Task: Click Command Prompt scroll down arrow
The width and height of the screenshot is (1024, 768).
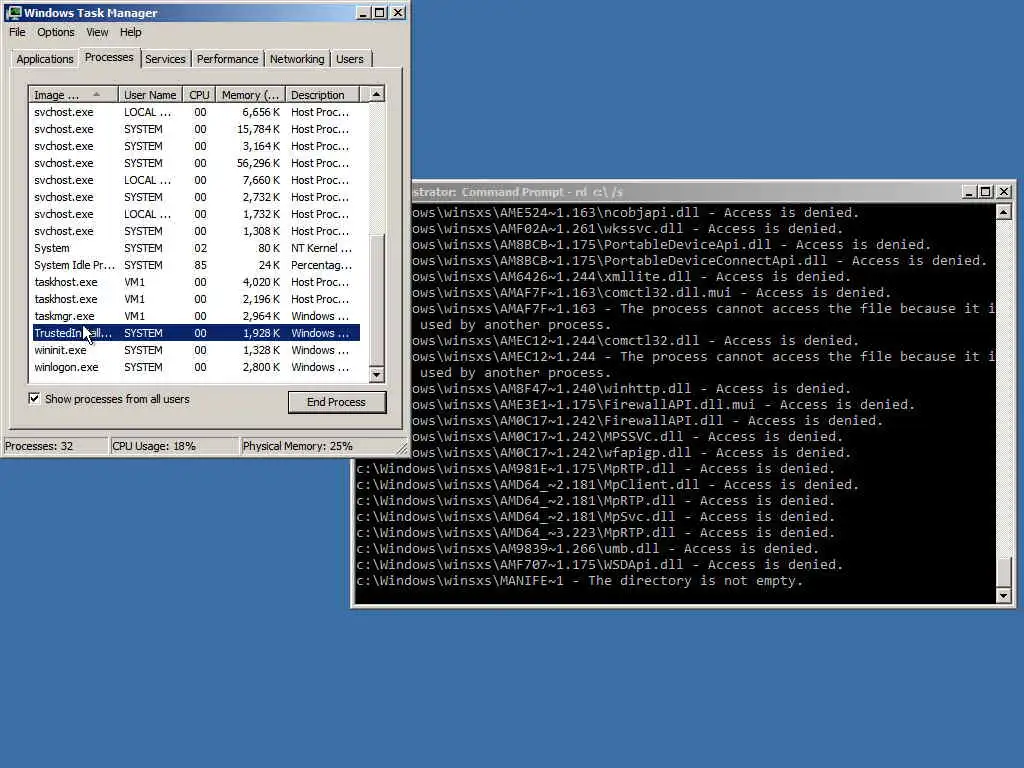Action: [x=1004, y=596]
